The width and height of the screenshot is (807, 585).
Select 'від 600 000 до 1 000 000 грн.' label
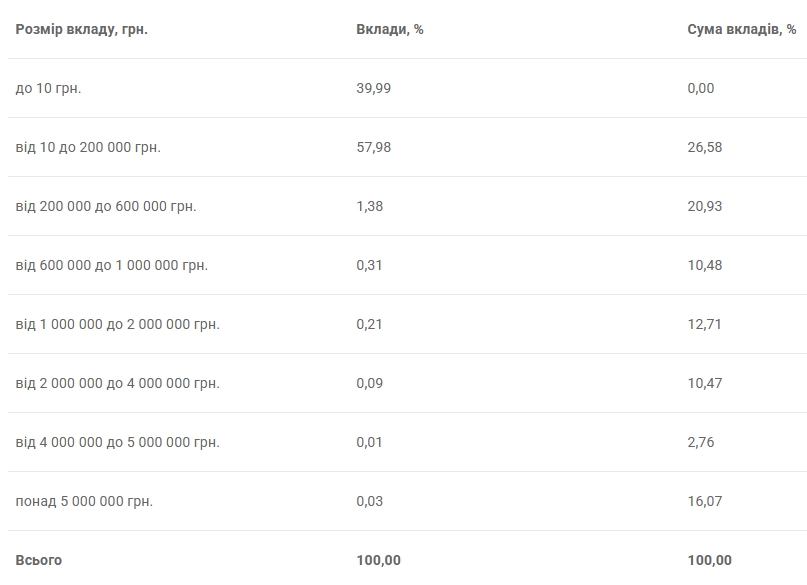tap(112, 265)
